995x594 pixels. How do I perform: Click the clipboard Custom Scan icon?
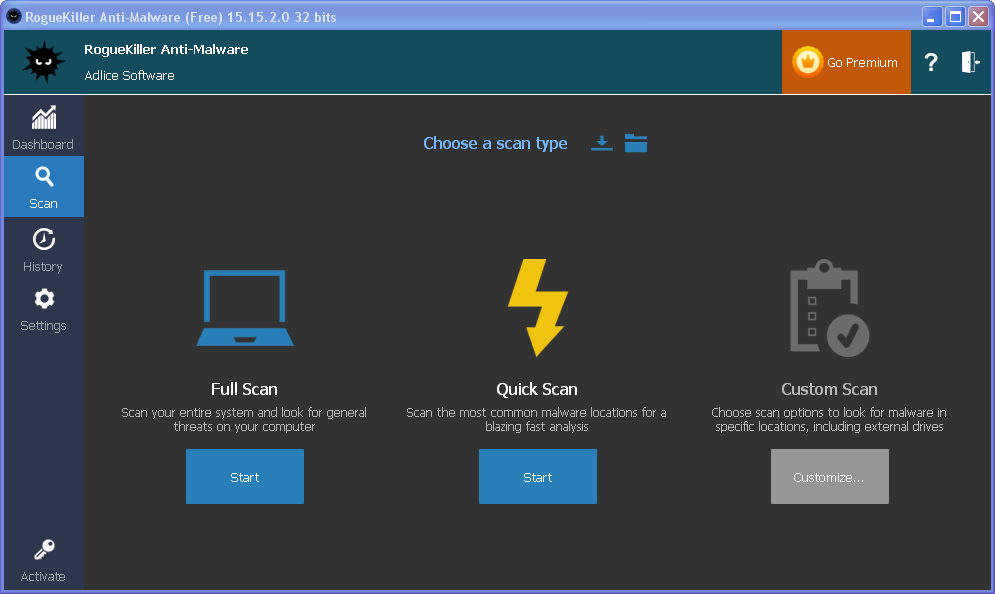coord(829,308)
